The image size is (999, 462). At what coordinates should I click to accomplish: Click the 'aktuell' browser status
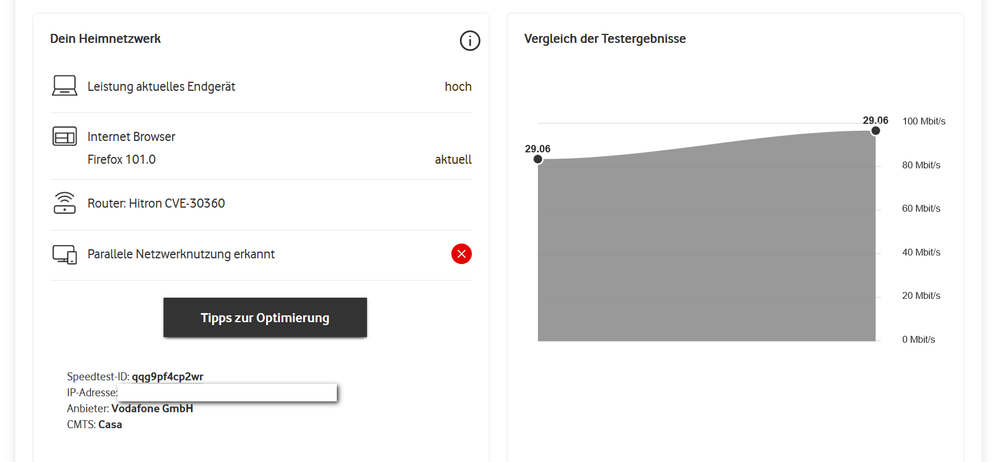pyautogui.click(x=453, y=159)
